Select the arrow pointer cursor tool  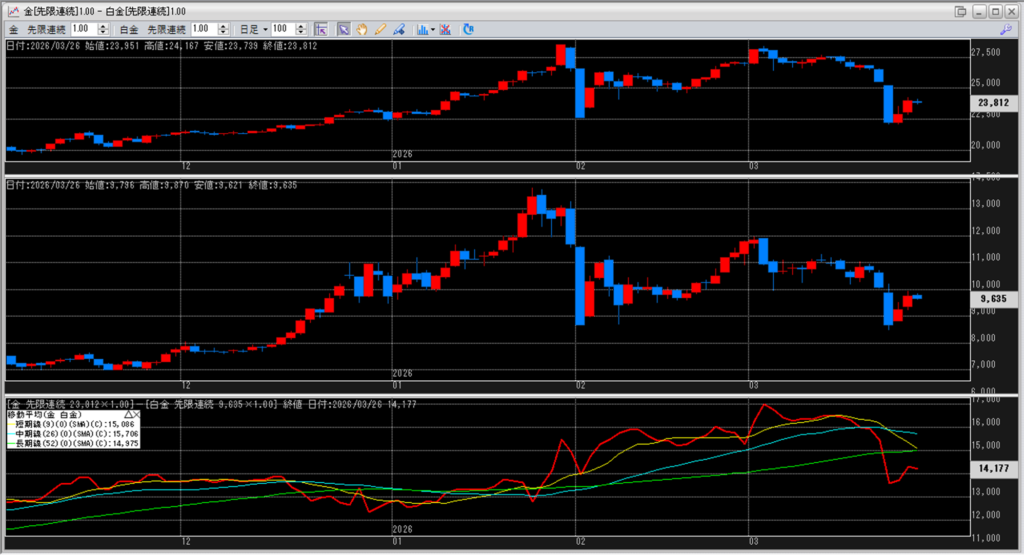(x=344, y=29)
